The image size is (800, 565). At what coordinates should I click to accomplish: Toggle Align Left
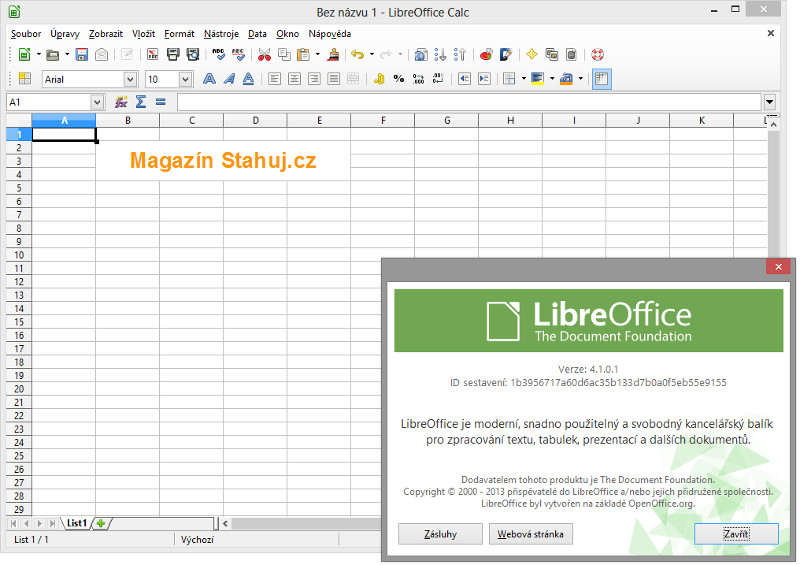coord(274,79)
